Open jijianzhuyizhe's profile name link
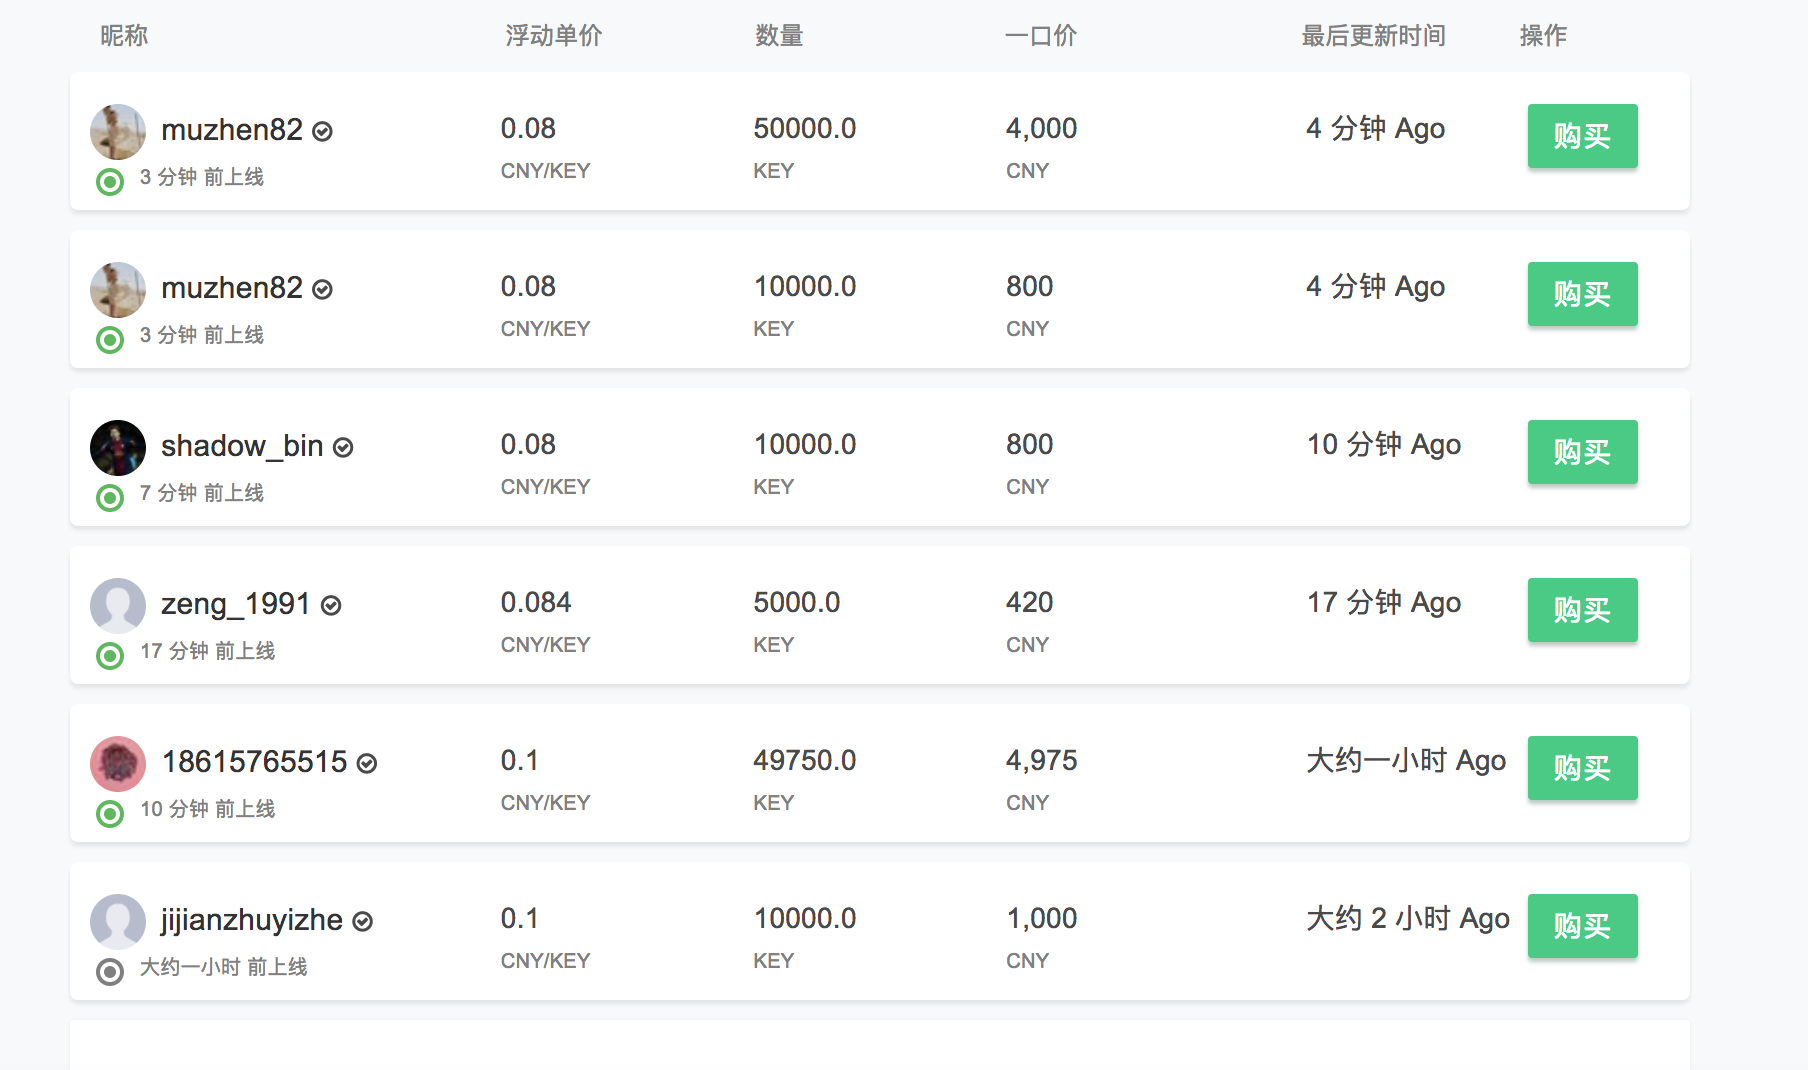The width and height of the screenshot is (1808, 1070). click(x=252, y=920)
